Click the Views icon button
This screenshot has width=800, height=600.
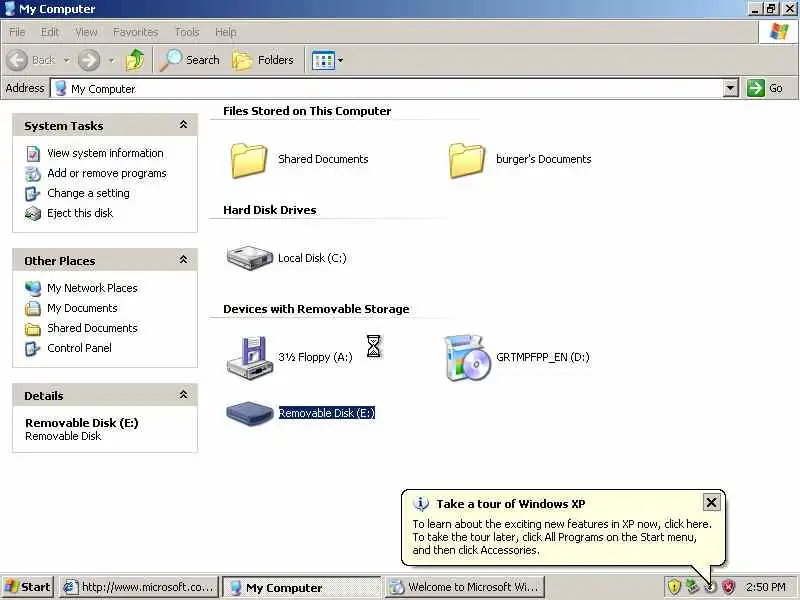coord(323,61)
